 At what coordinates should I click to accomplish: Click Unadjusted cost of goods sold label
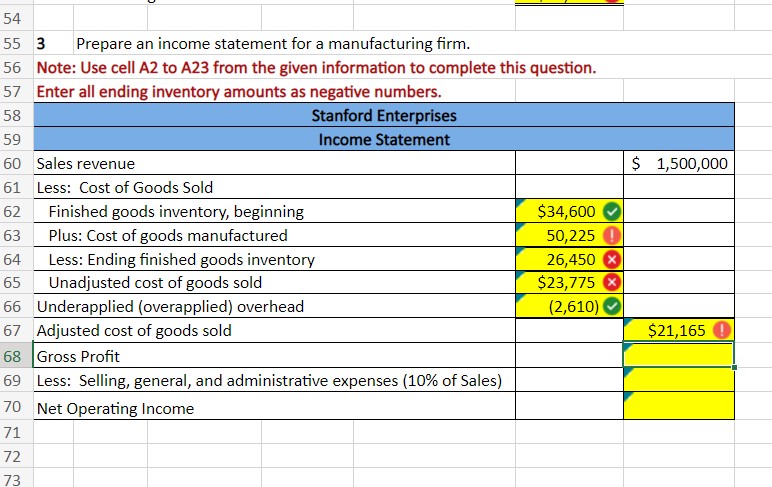155,283
